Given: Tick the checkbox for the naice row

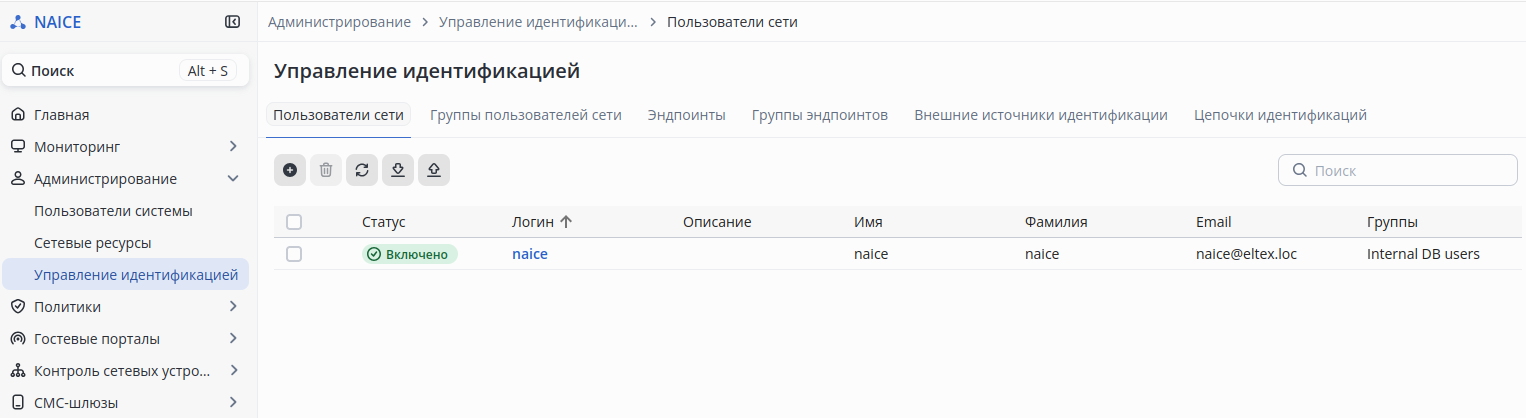Looking at the screenshot, I should [x=294, y=254].
